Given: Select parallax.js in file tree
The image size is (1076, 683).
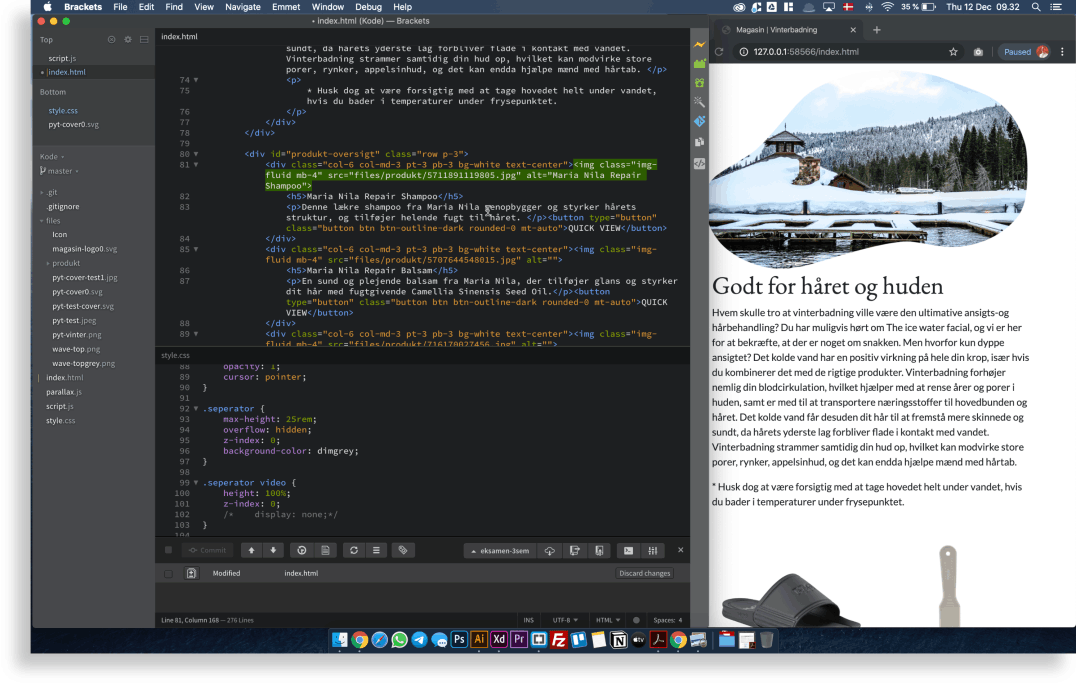Looking at the screenshot, I should coord(64,392).
